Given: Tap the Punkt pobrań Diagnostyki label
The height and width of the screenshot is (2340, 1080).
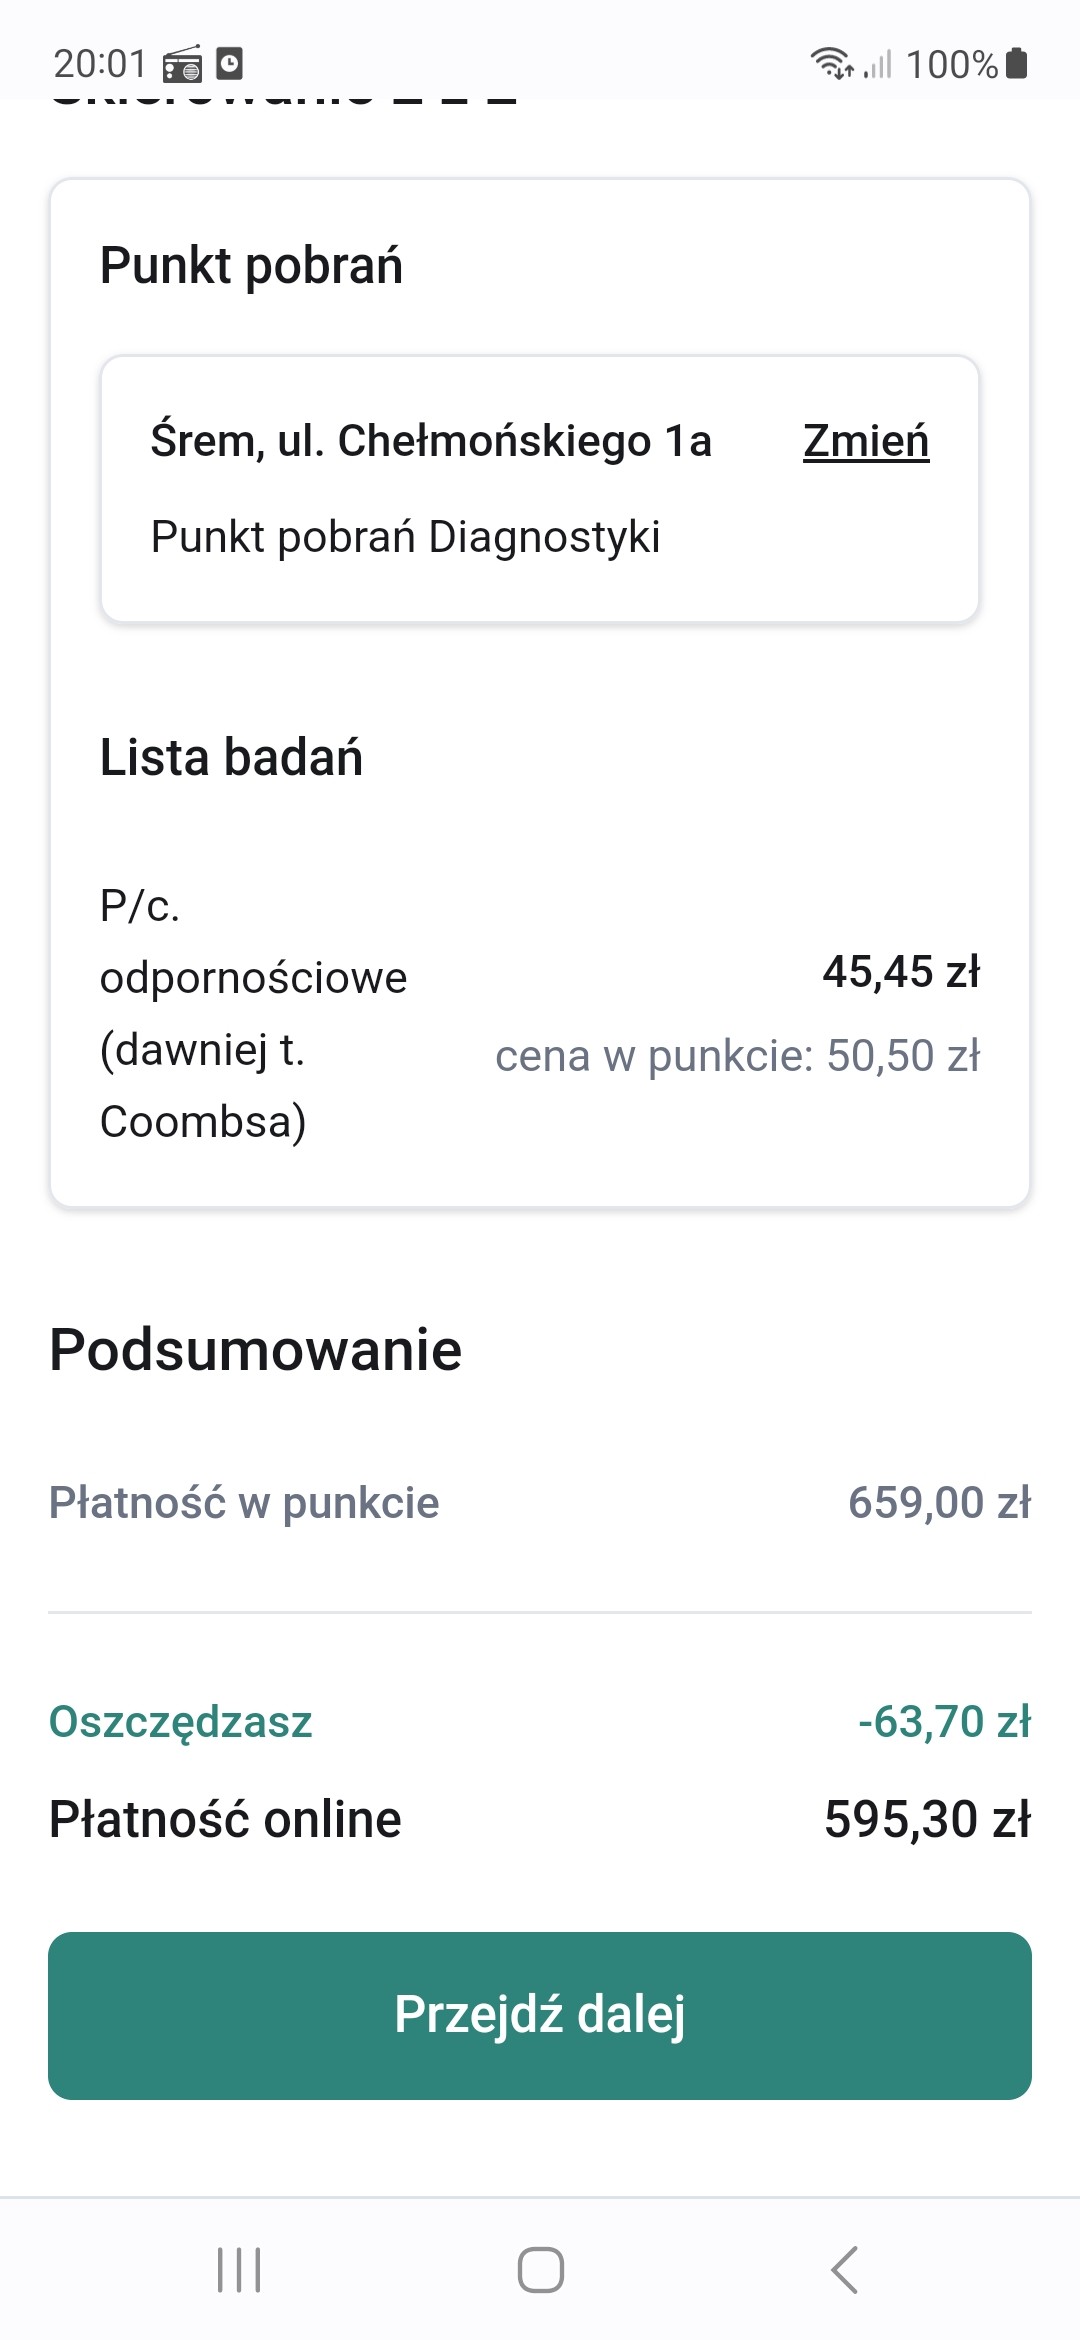Looking at the screenshot, I should coord(405,537).
